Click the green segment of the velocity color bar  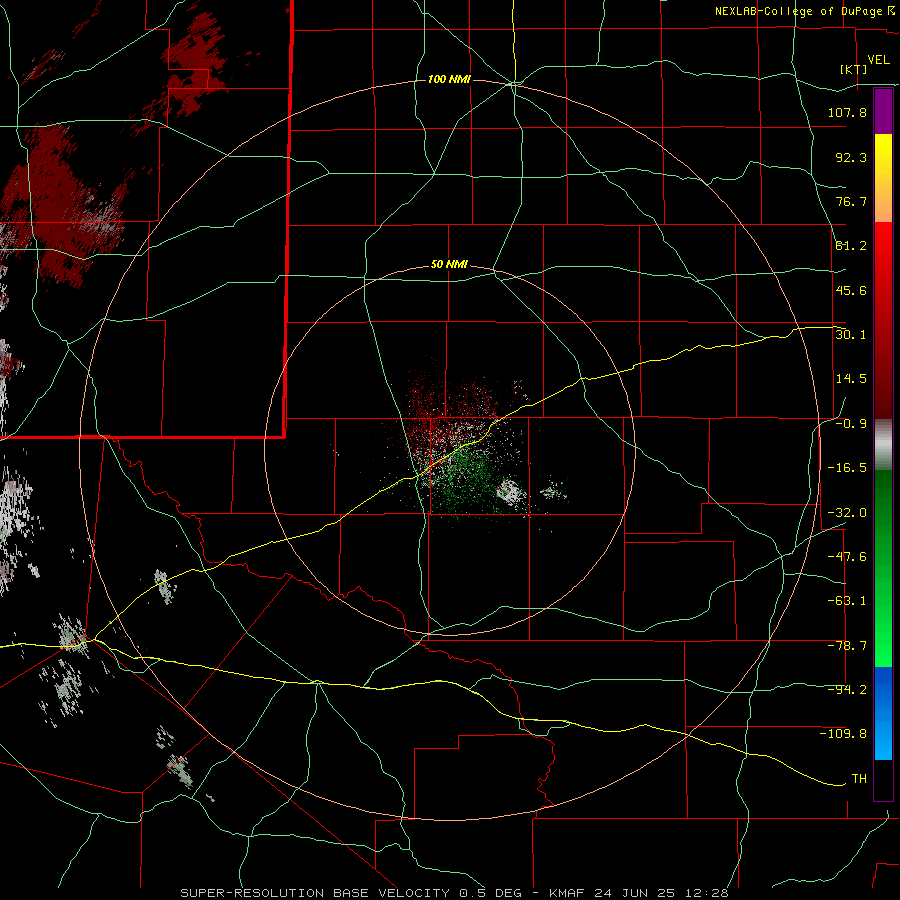coord(883,568)
